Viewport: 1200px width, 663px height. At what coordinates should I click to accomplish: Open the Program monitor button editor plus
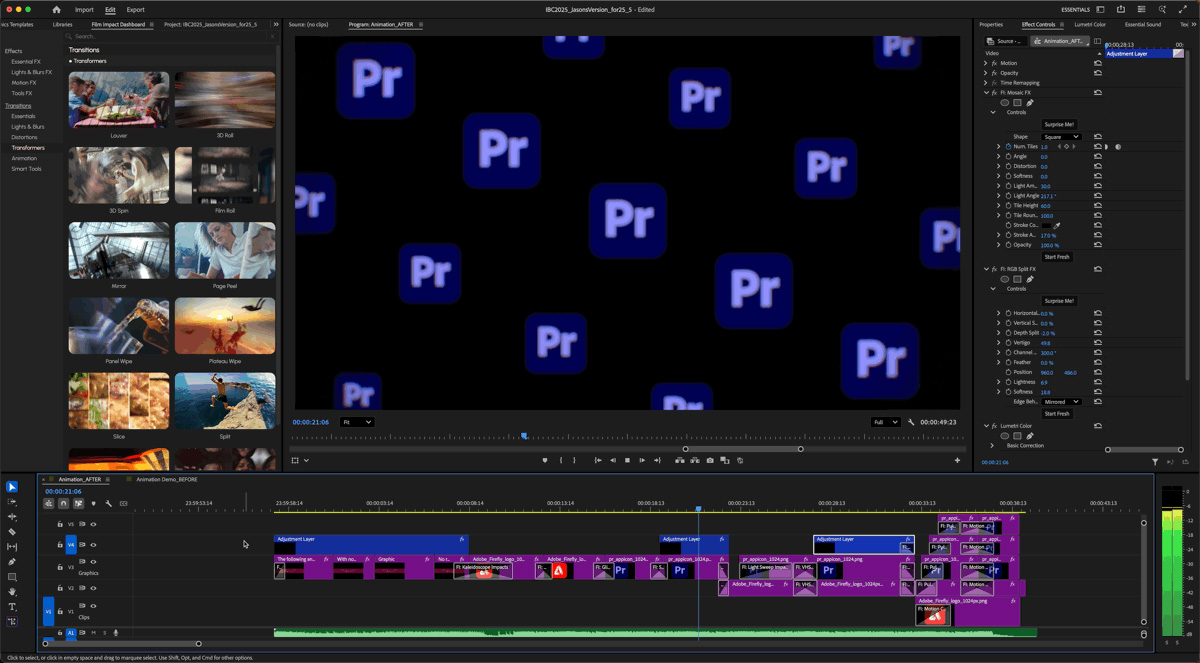click(x=957, y=460)
